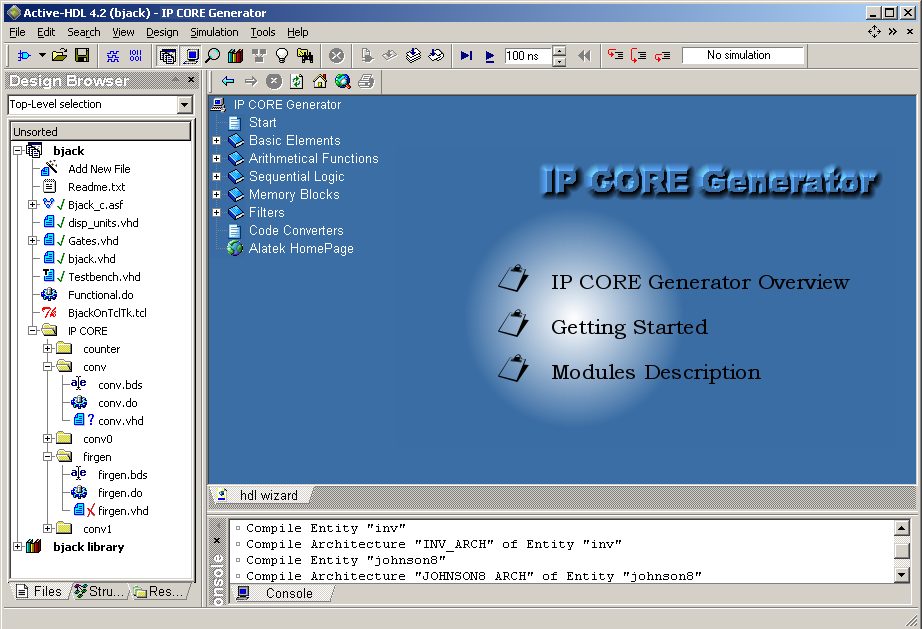Click the browser Back arrow icon
Image resolution: width=922 pixels, height=629 pixels.
(x=228, y=81)
